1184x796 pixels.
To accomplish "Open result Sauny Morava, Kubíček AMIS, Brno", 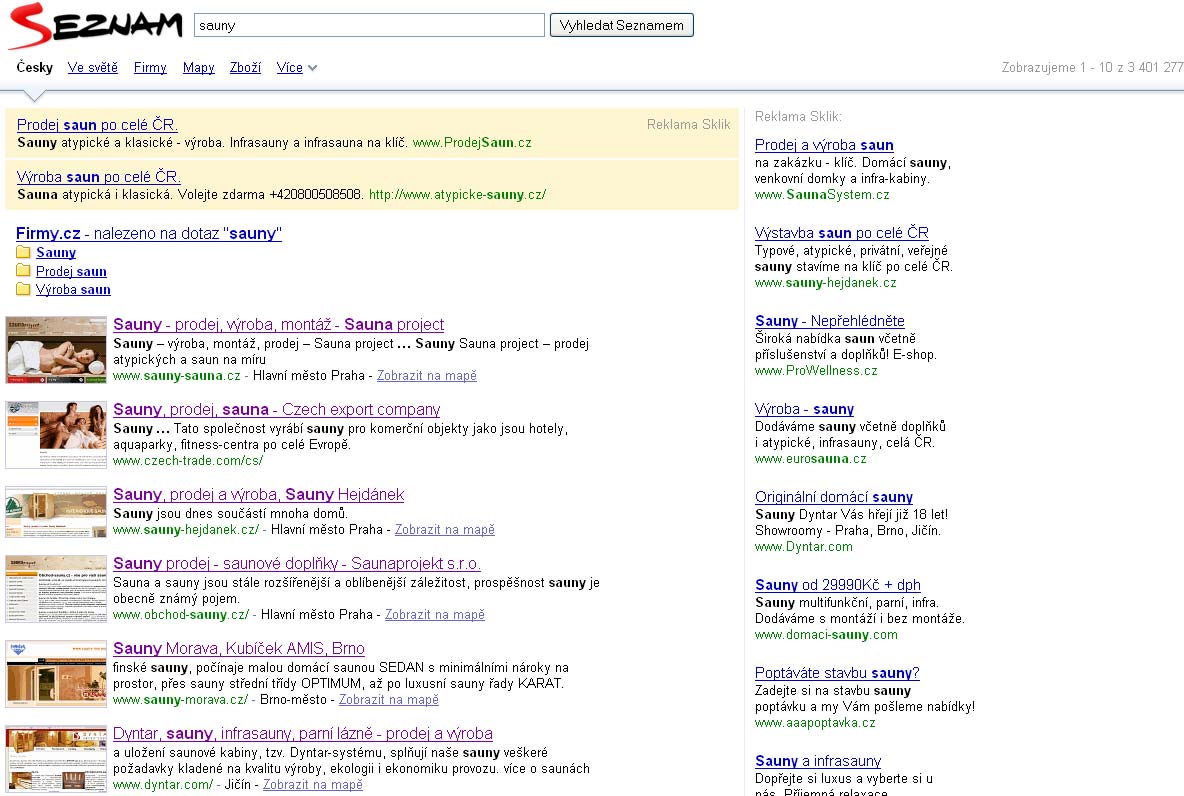I will (239, 648).
